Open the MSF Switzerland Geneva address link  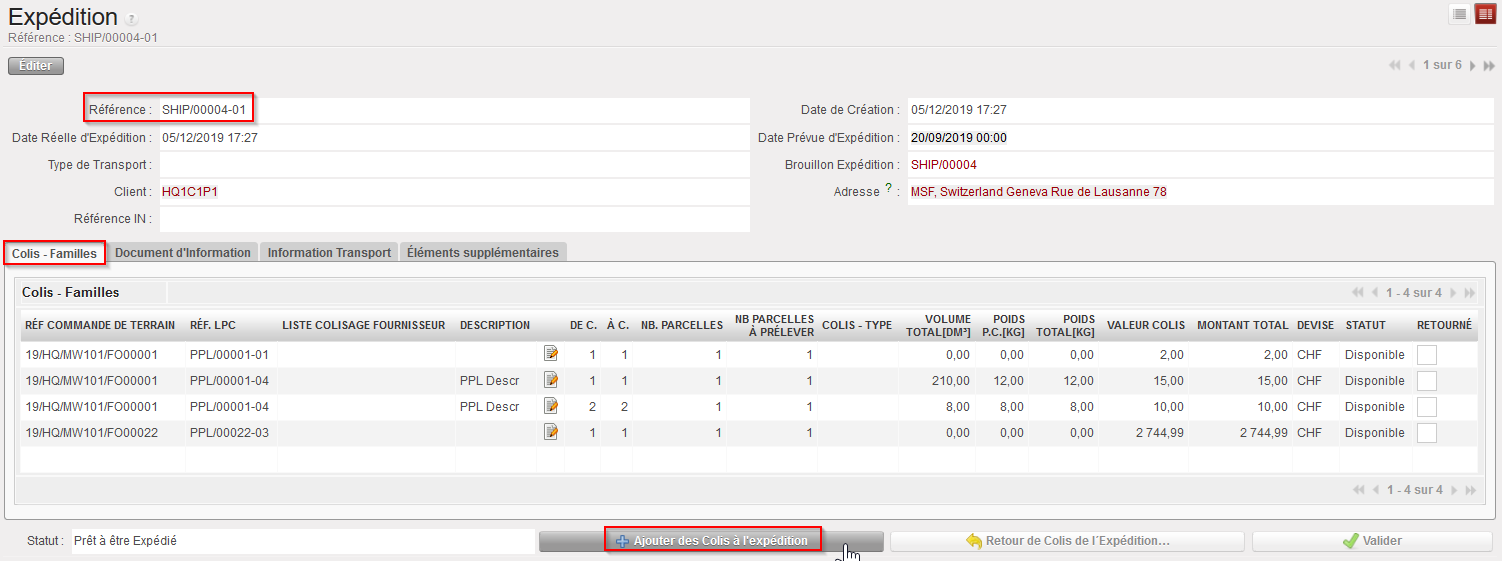pyautogui.click(x=1039, y=191)
